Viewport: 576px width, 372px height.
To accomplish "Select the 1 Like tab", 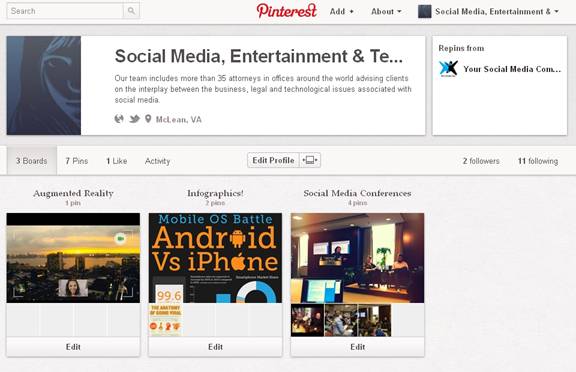I will [116, 161].
